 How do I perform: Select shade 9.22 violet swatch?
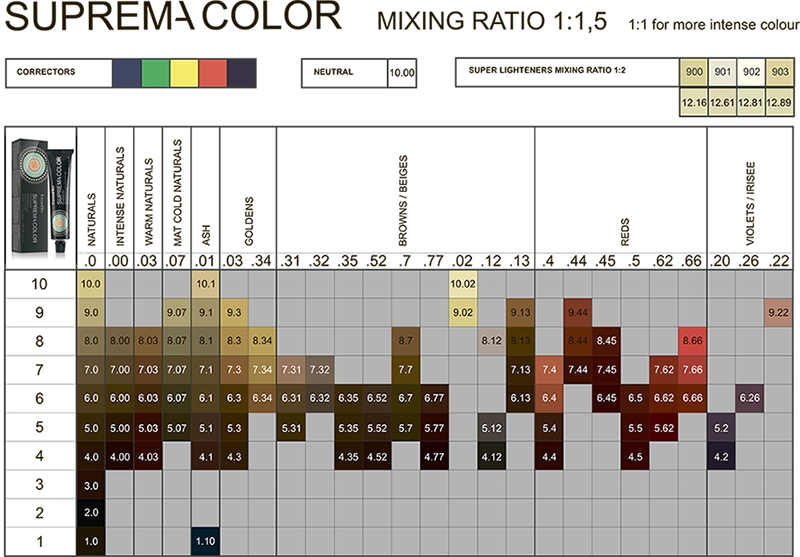click(x=779, y=313)
